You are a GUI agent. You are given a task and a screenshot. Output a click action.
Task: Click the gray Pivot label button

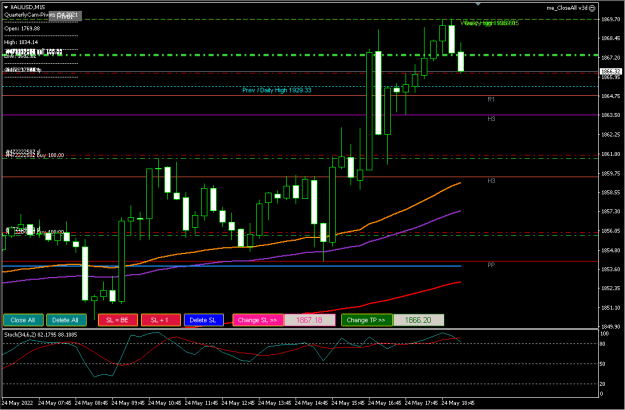click(65, 16)
